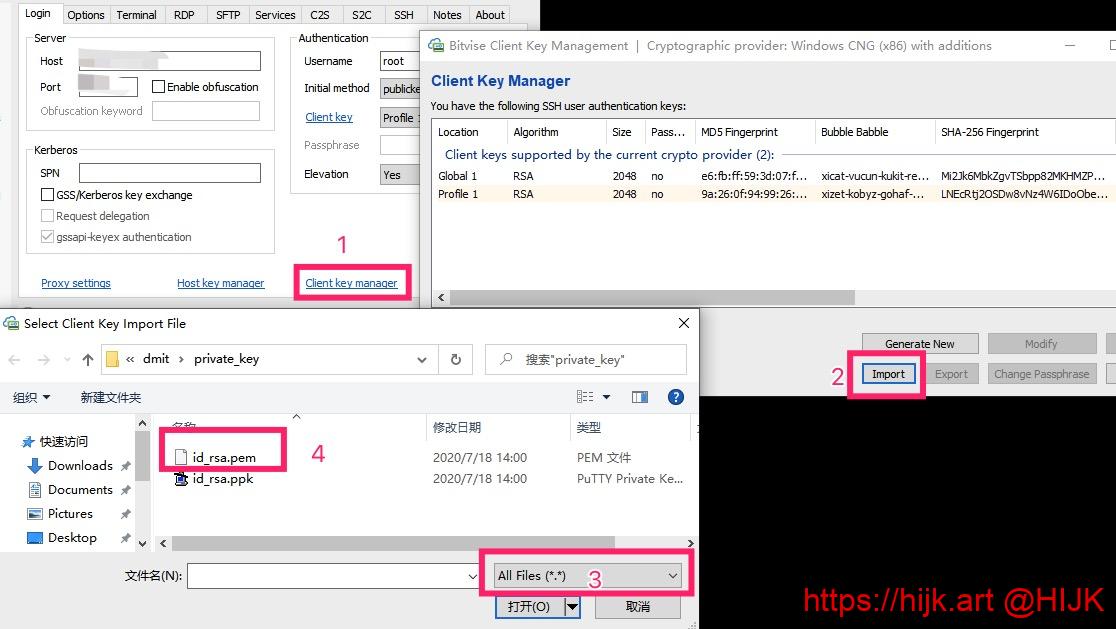Open the file dialog help icon

click(x=675, y=397)
